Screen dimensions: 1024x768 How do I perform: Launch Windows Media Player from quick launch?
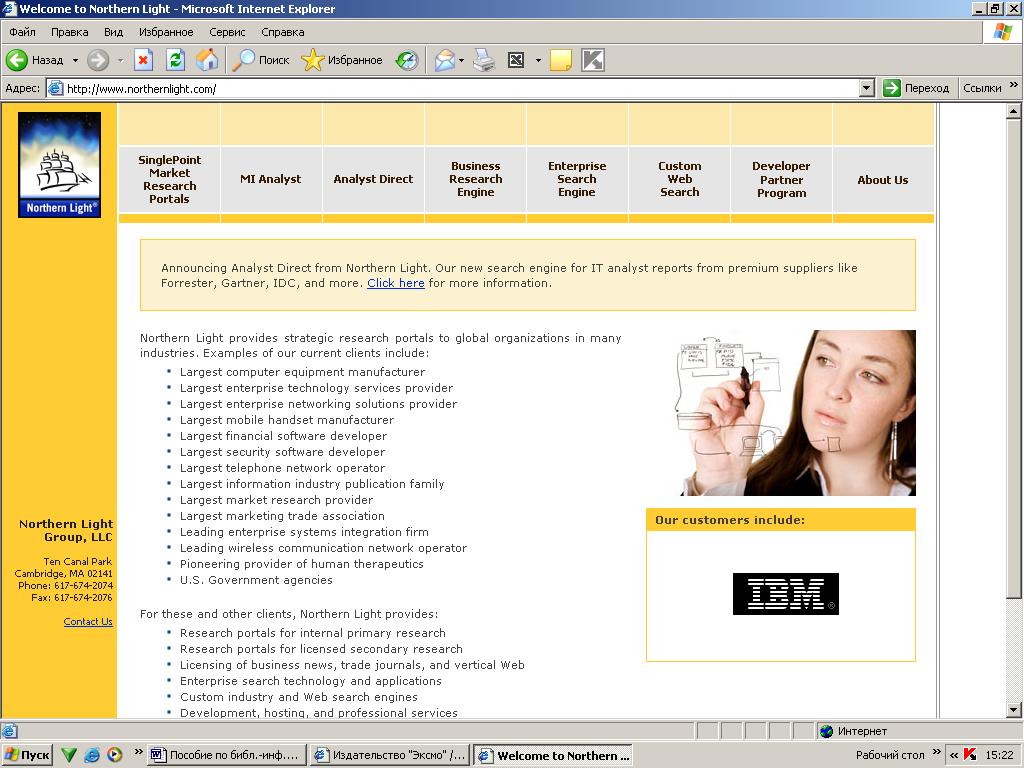[114, 755]
